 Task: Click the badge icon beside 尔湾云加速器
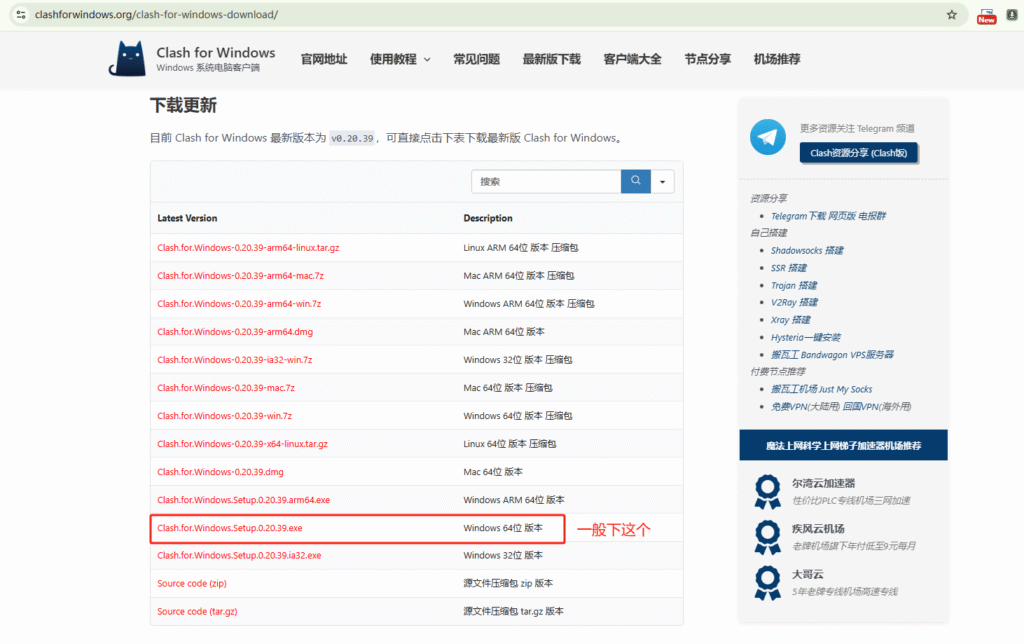click(x=767, y=490)
